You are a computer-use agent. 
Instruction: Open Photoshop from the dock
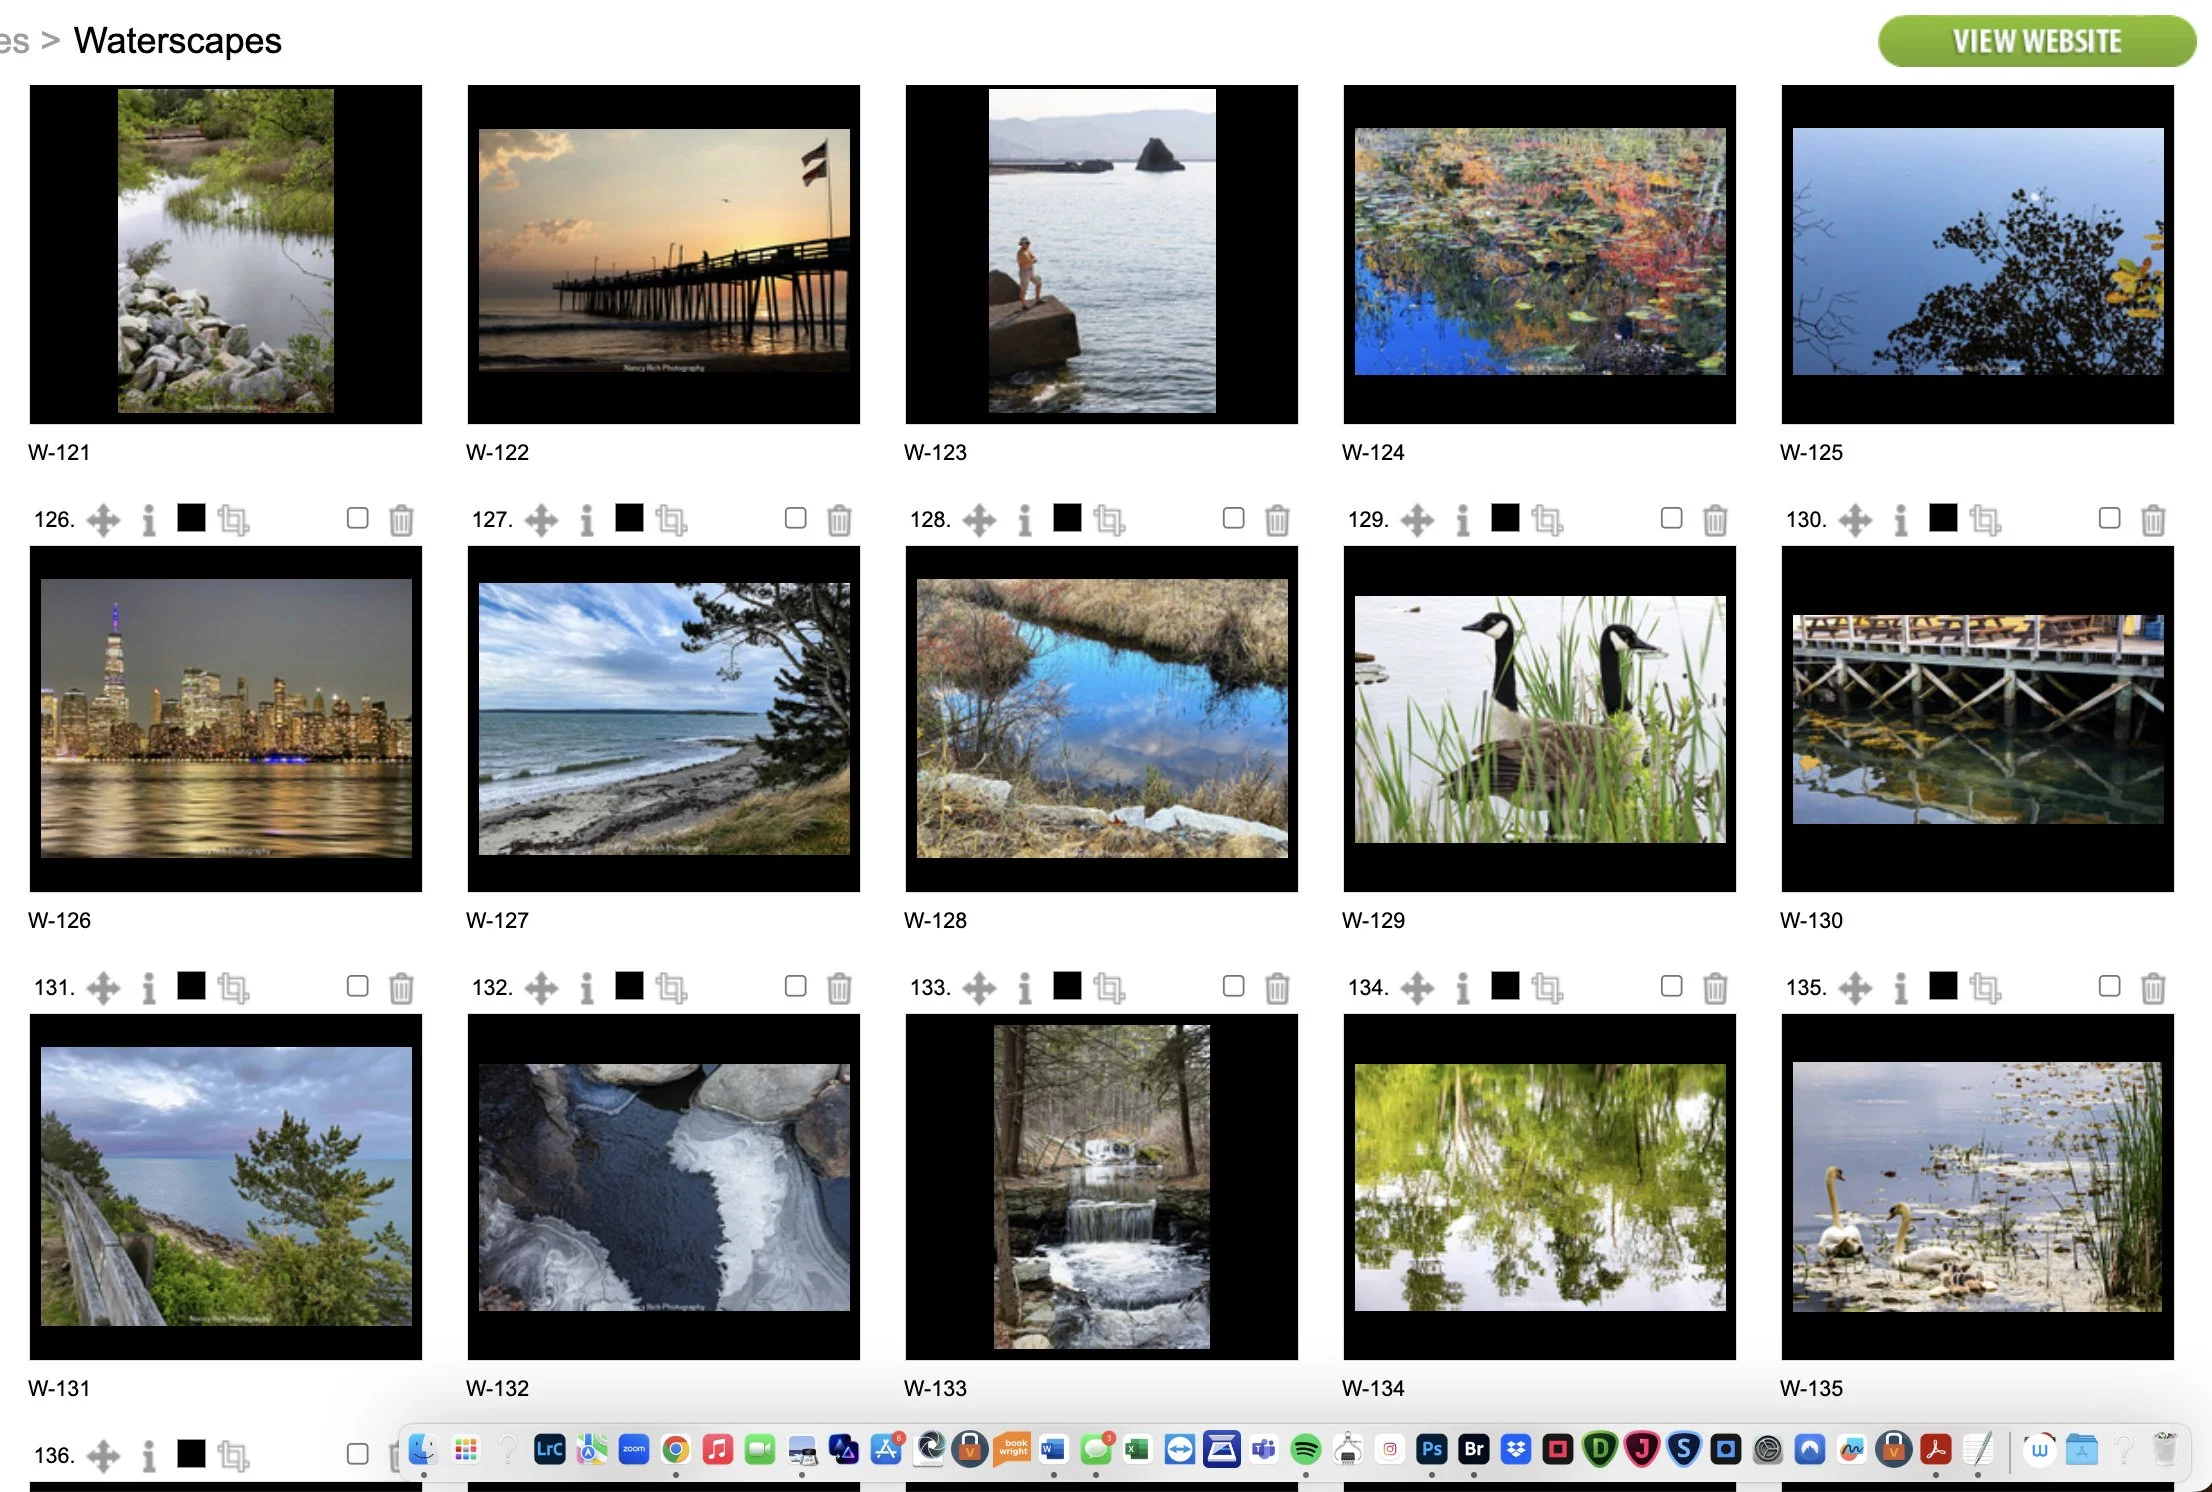[1432, 1449]
